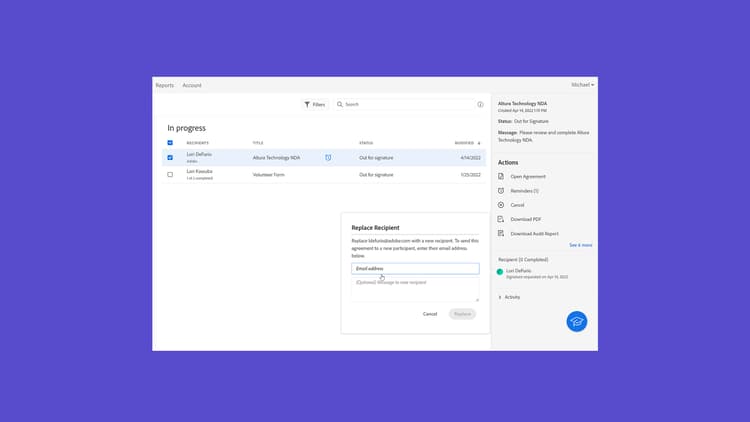The image size is (750, 422).
Task: Click the Replace button in dialog
Action: pos(462,314)
